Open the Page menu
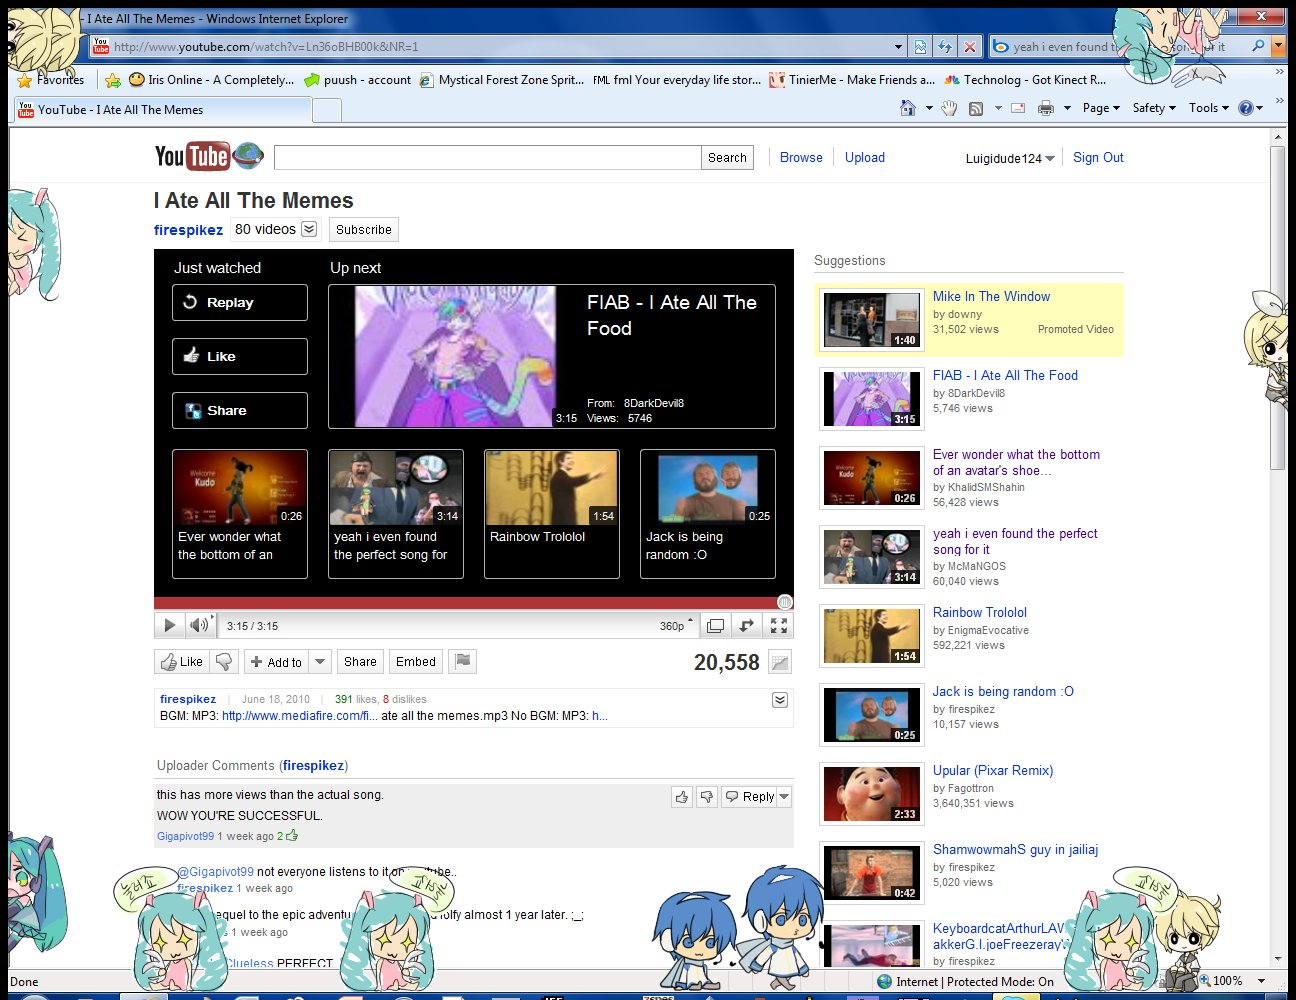This screenshot has height=1000, width=1296. tap(1101, 108)
